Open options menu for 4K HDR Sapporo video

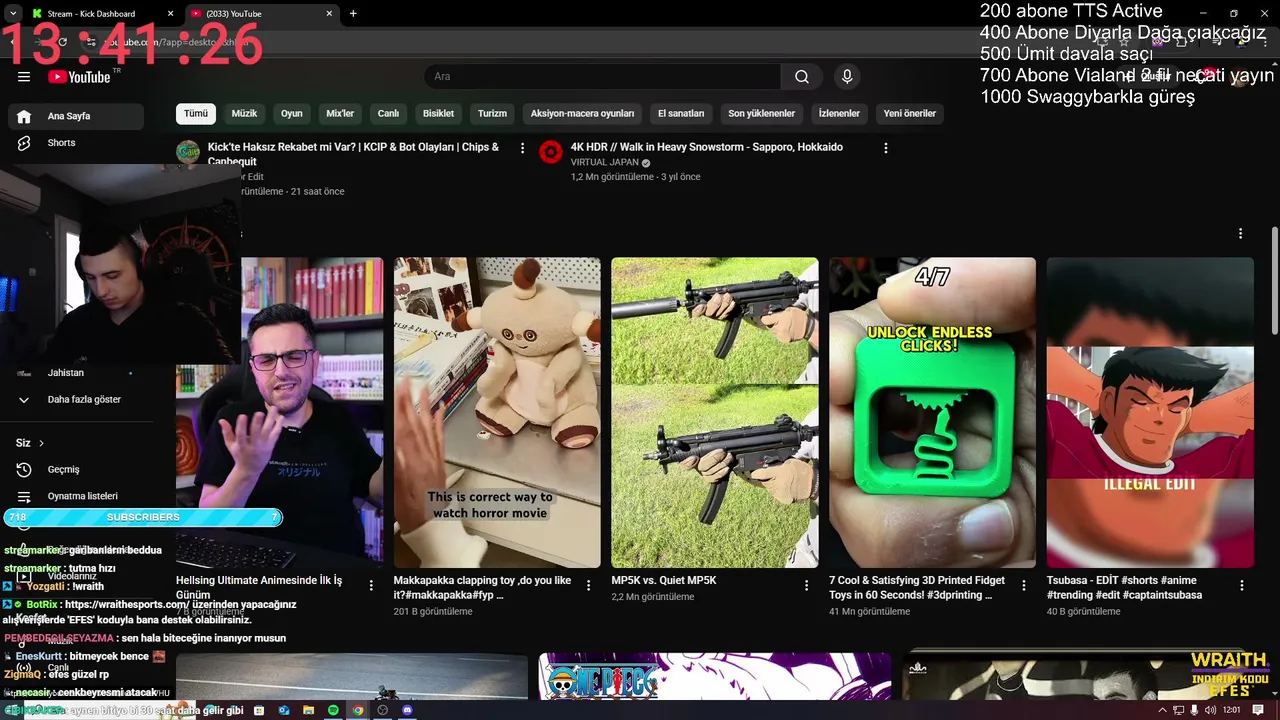(x=885, y=148)
